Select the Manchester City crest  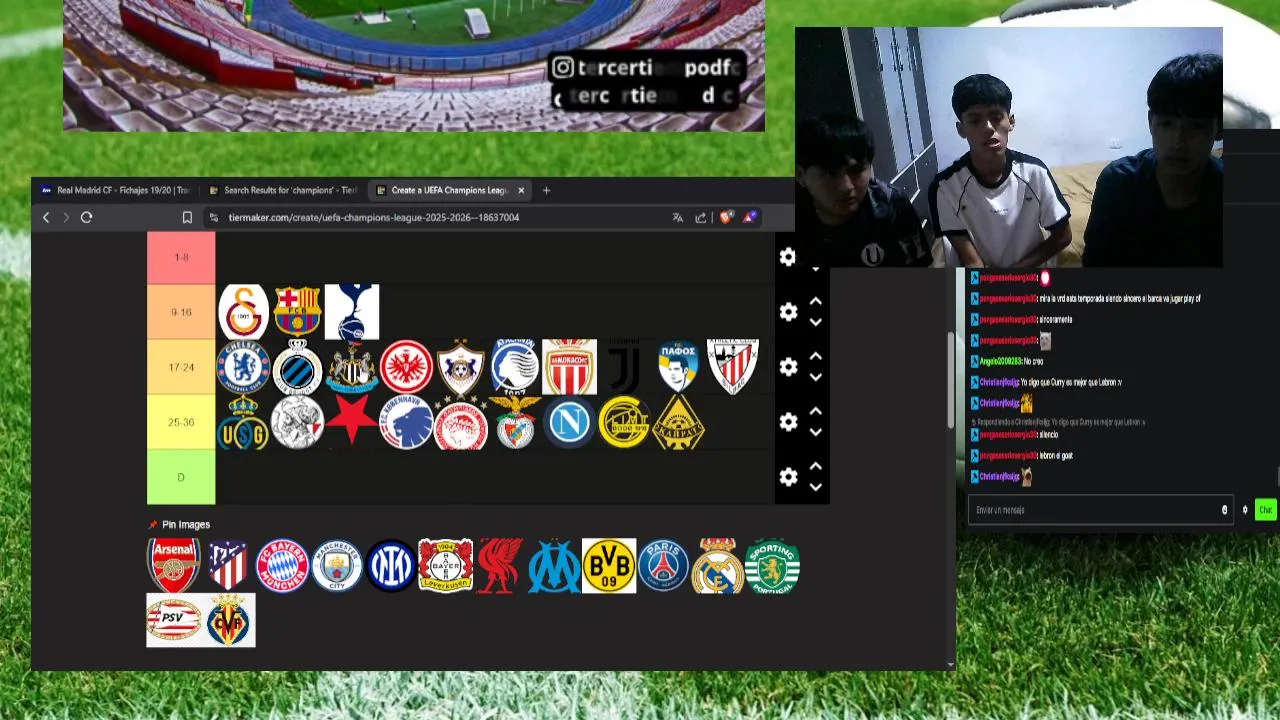coord(337,565)
